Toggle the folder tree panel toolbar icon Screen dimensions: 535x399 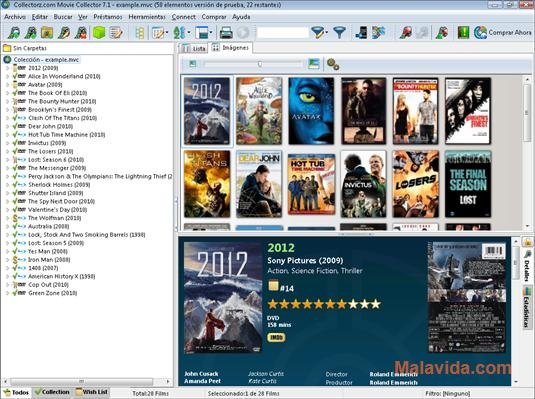[140, 33]
